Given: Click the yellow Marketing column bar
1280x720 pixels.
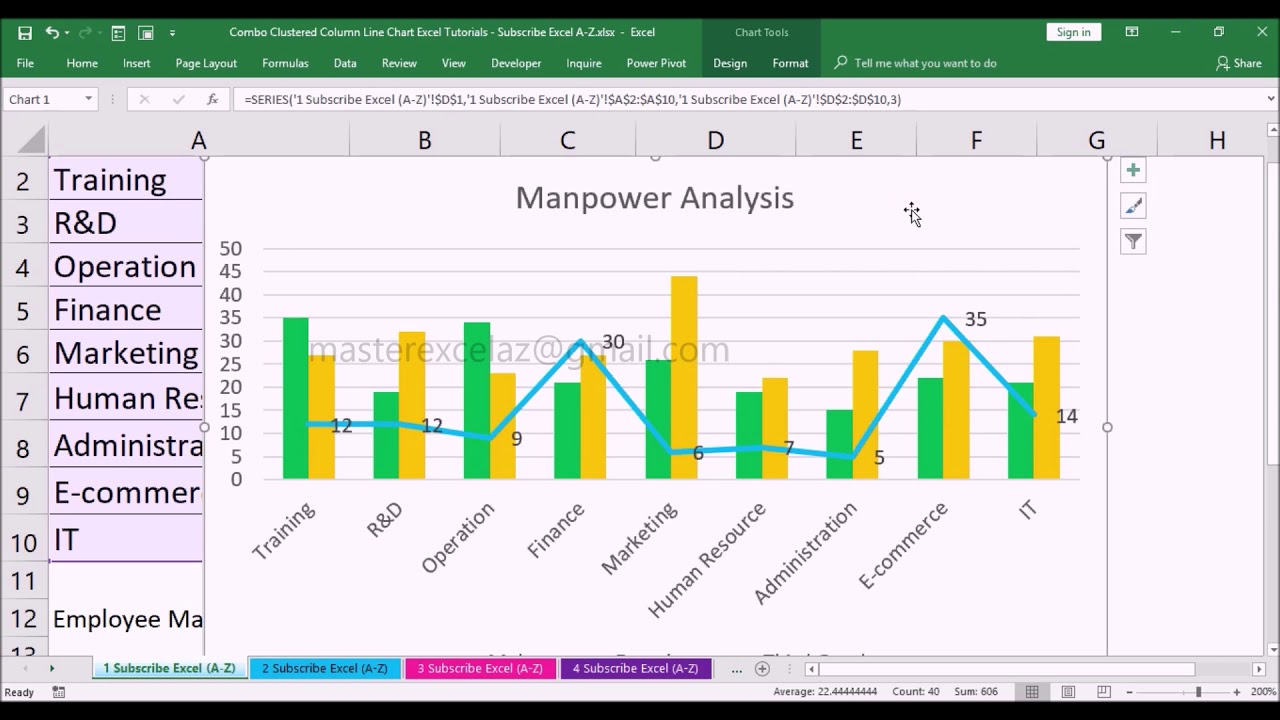Looking at the screenshot, I should [684, 377].
